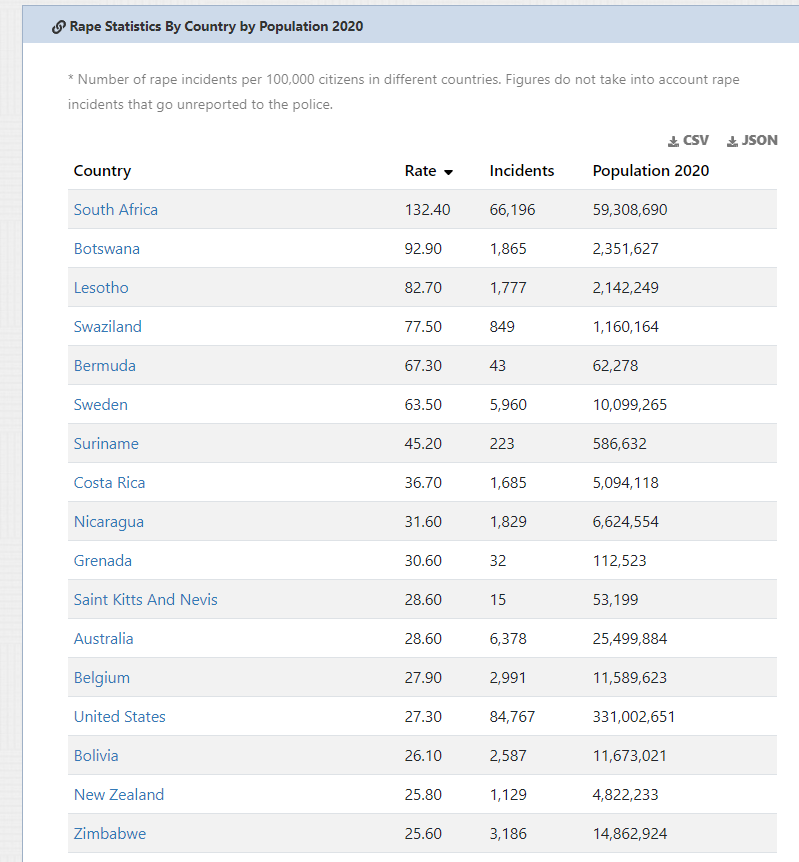
Task: Download the table as JSON
Action: 752,141
